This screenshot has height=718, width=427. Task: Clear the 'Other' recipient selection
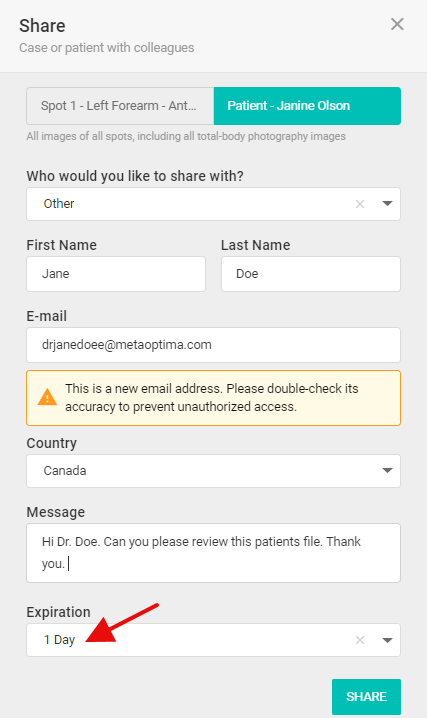coord(360,204)
